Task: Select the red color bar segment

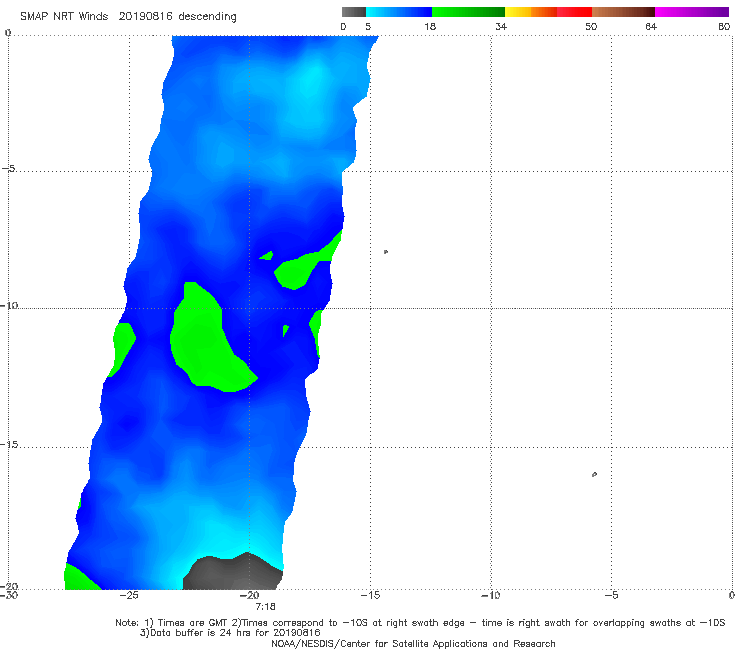Action: pyautogui.click(x=574, y=12)
